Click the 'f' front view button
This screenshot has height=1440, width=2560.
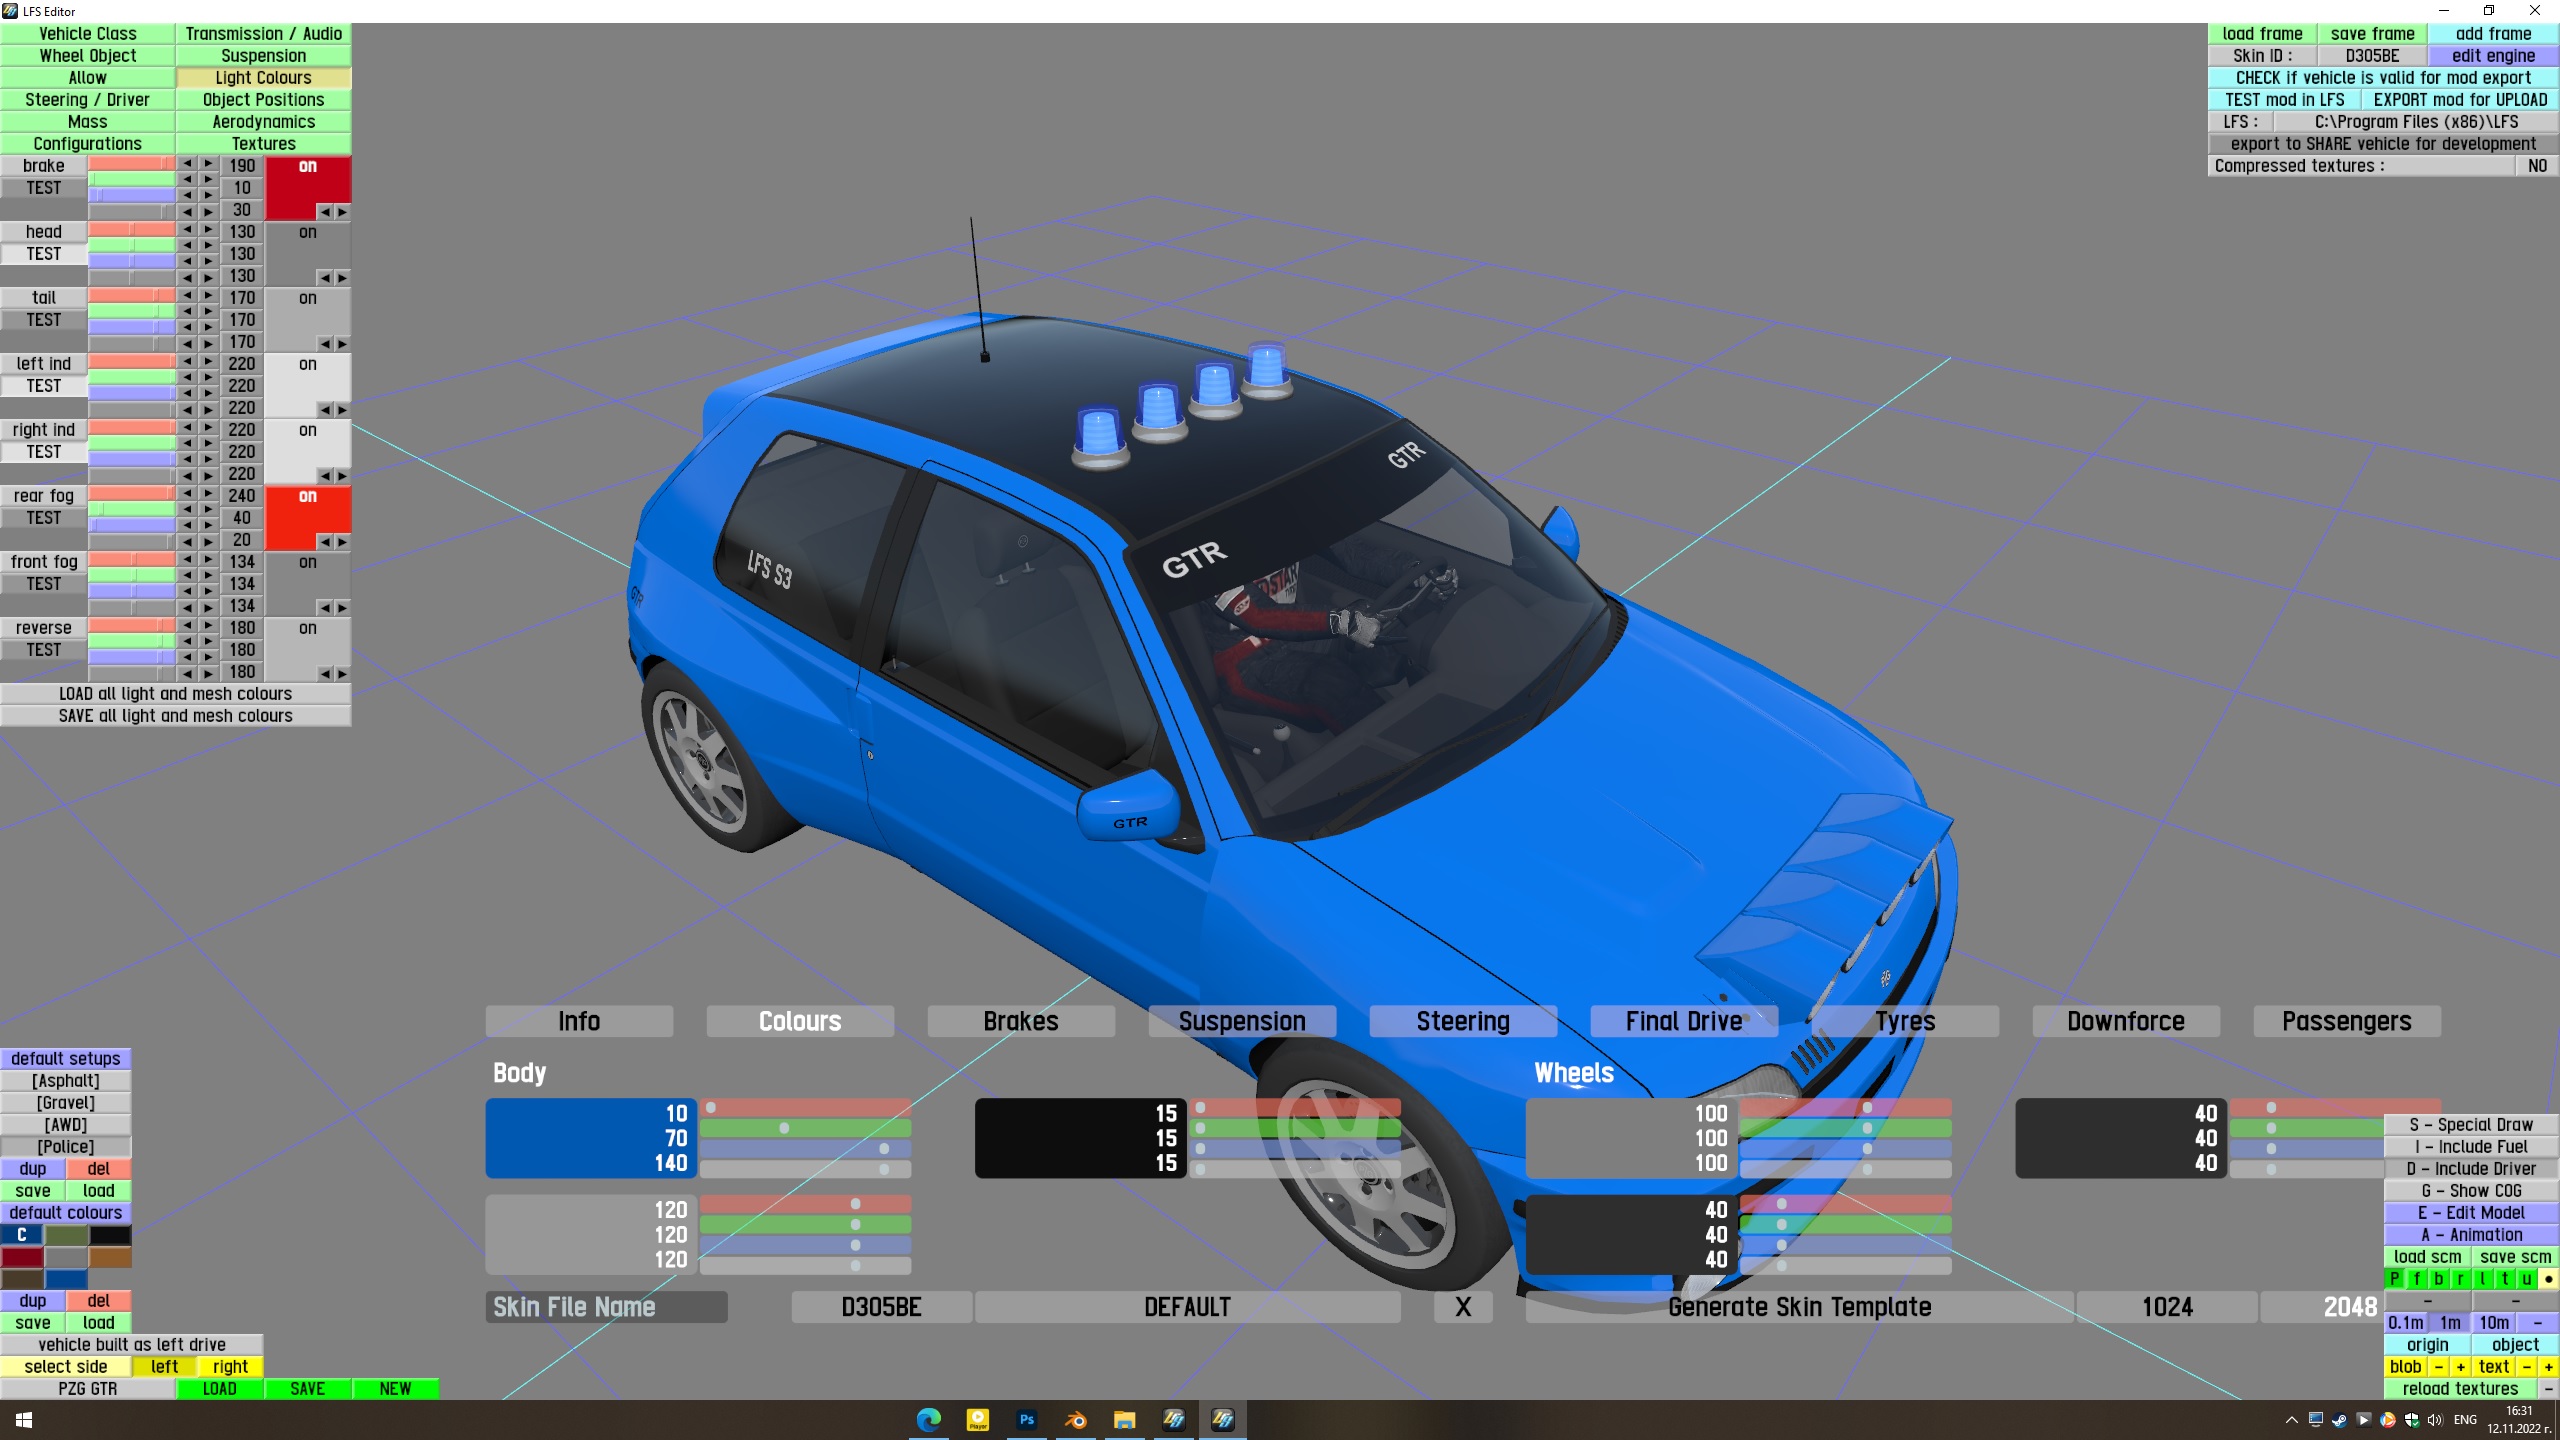pyautogui.click(x=2416, y=1279)
